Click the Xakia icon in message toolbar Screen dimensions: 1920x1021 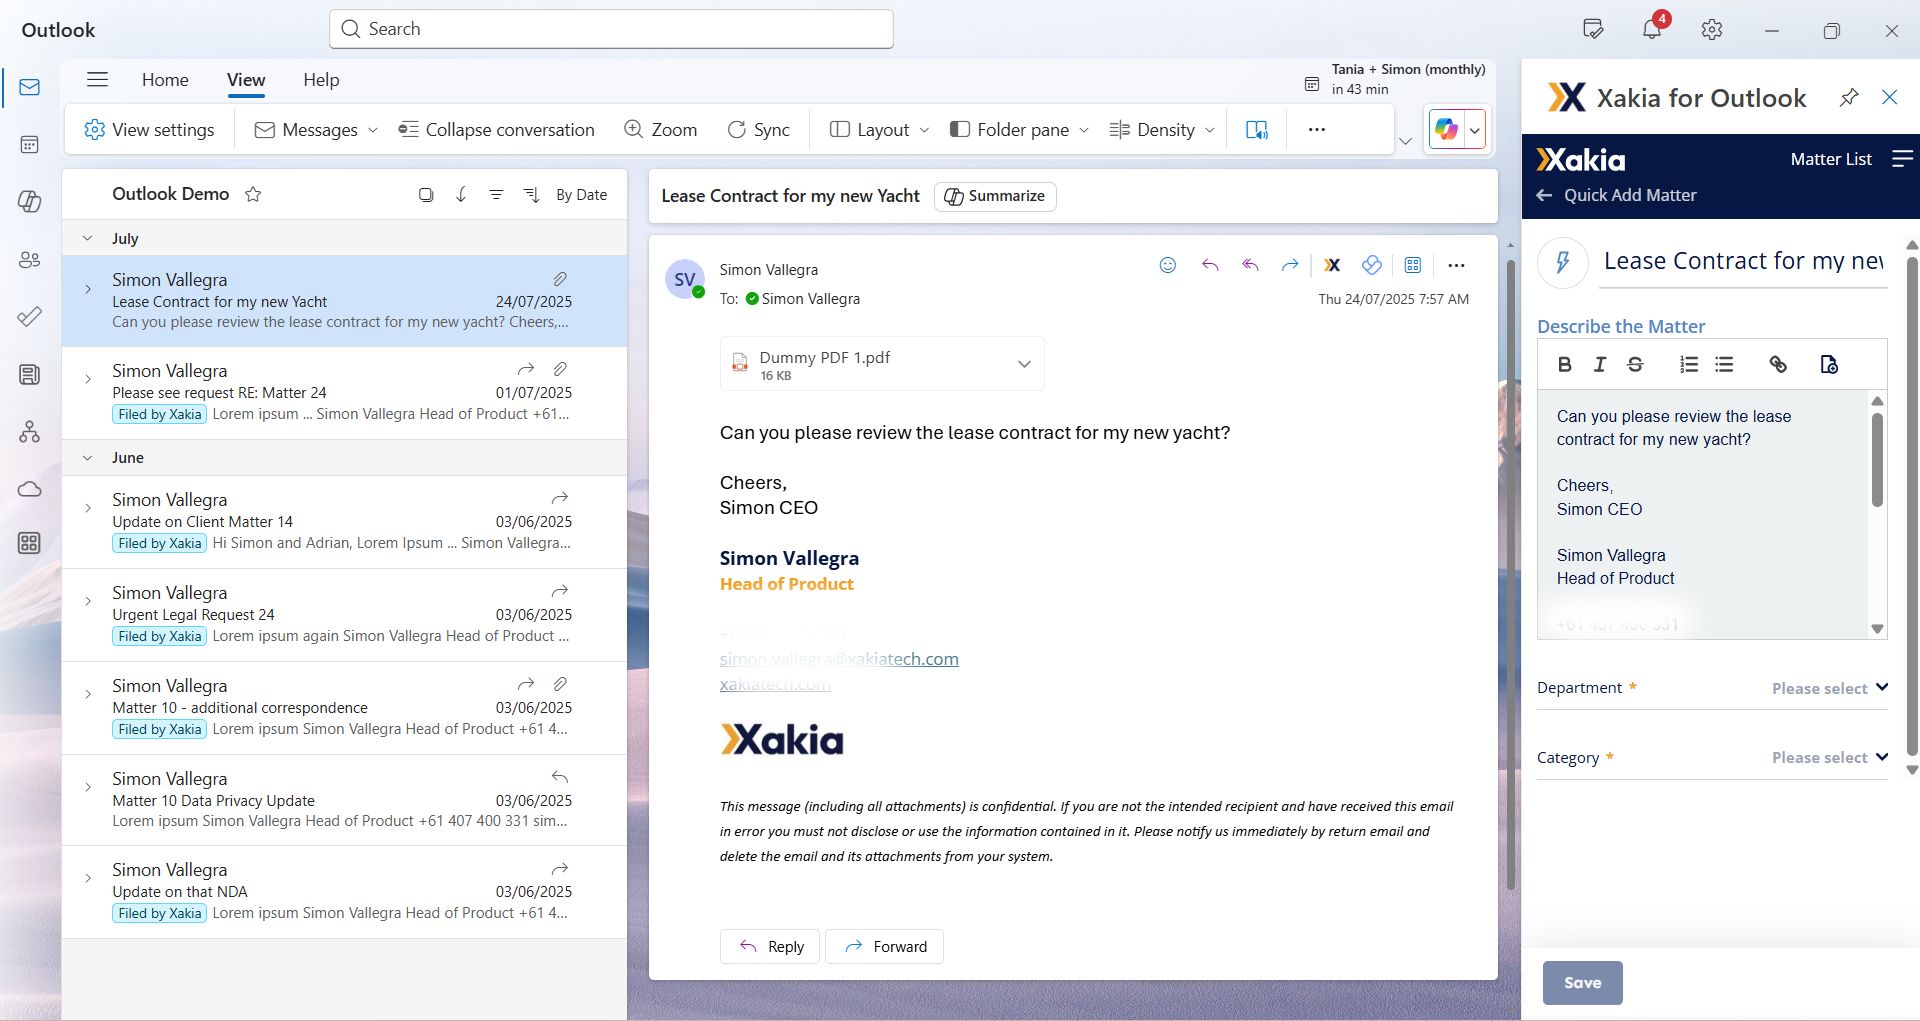(x=1332, y=265)
